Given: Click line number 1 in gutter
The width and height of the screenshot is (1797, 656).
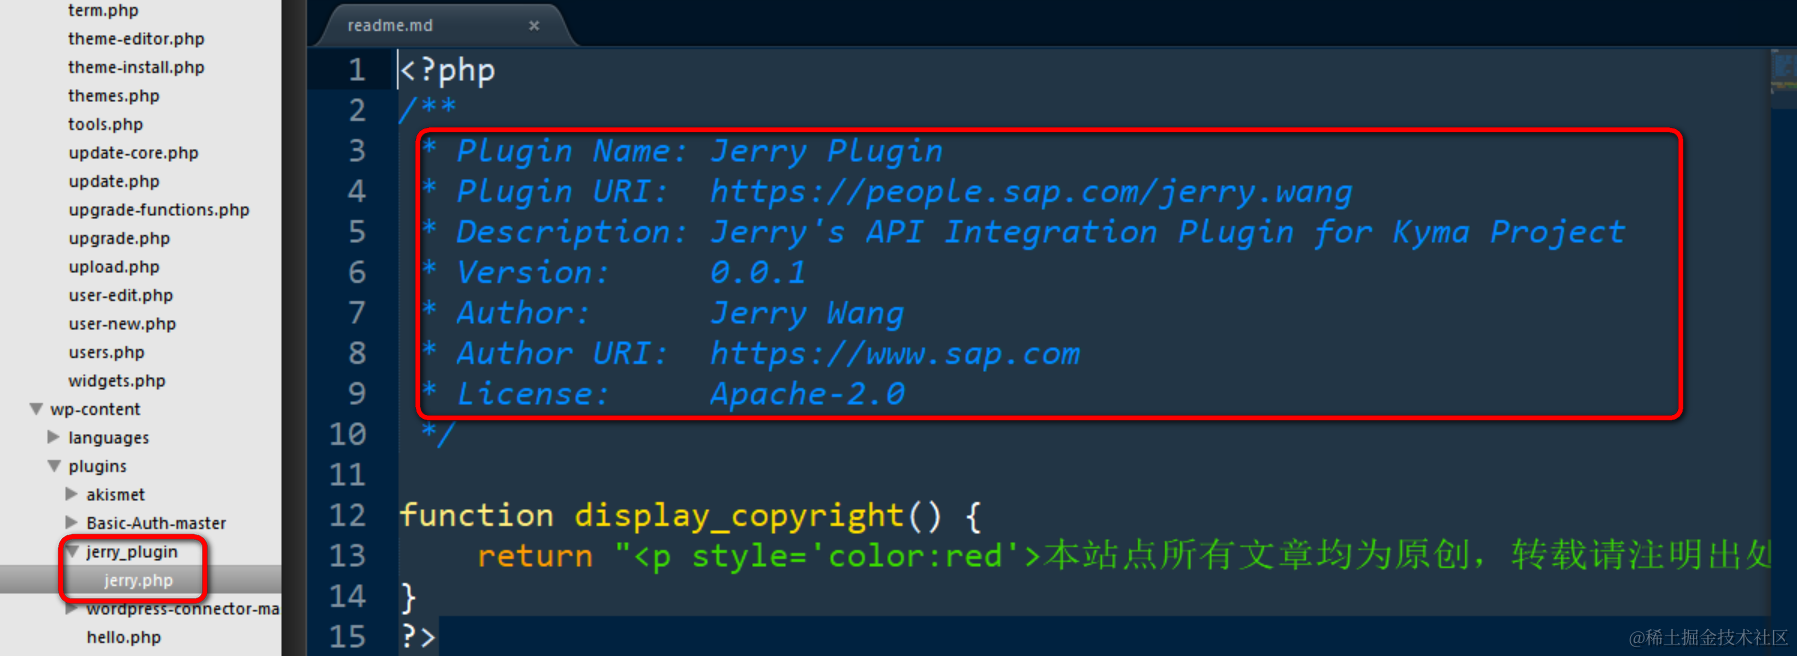Looking at the screenshot, I should point(356,70).
